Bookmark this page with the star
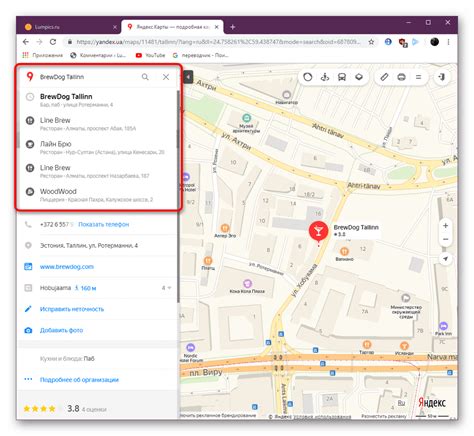 coord(371,42)
